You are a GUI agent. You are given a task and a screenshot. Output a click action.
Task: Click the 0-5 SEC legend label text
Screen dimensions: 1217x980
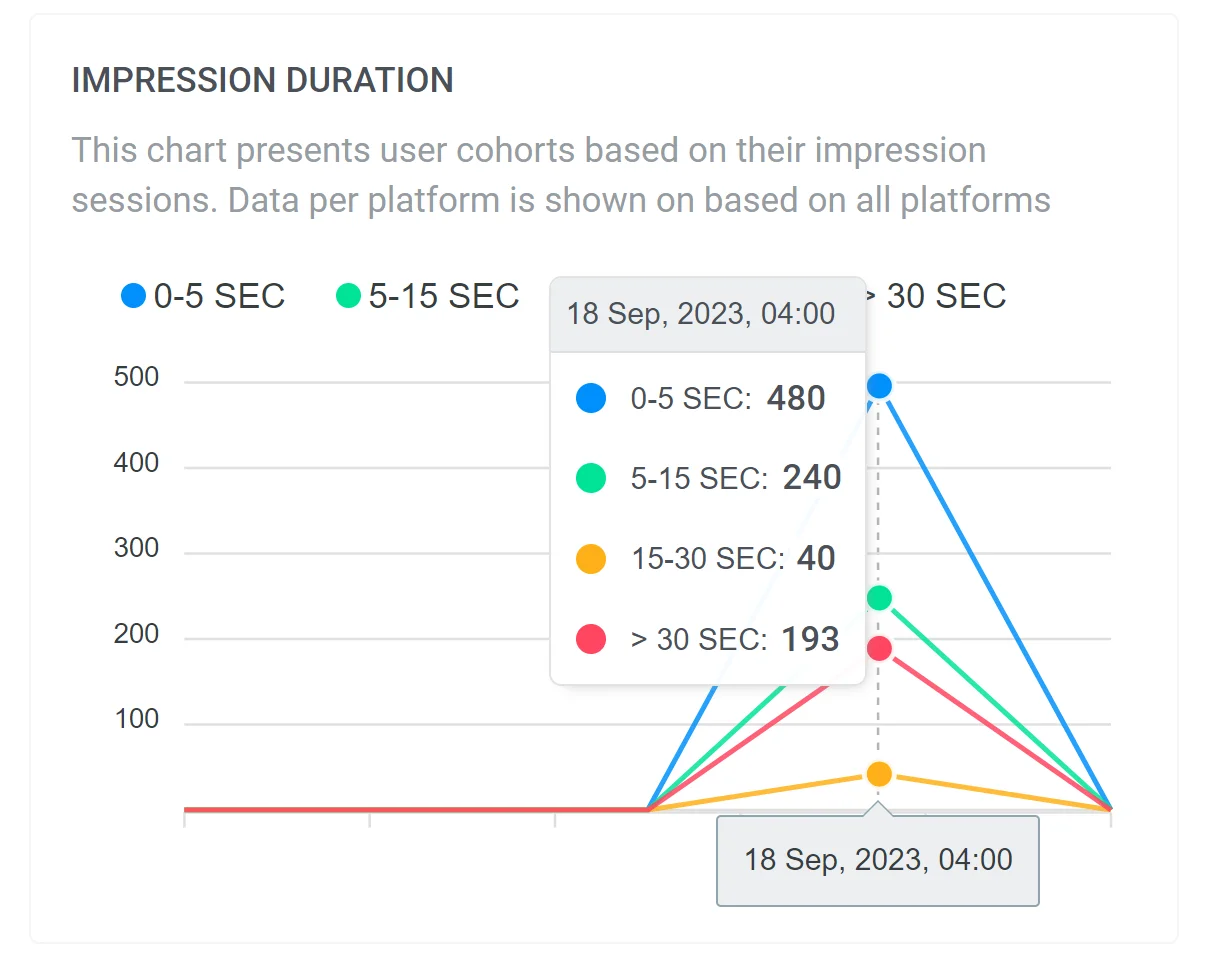pos(219,296)
